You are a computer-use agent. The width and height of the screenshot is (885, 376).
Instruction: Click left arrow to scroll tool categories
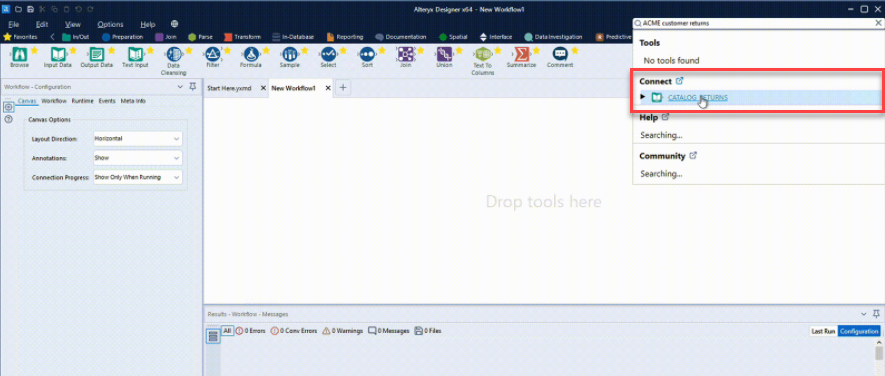[x=52, y=37]
